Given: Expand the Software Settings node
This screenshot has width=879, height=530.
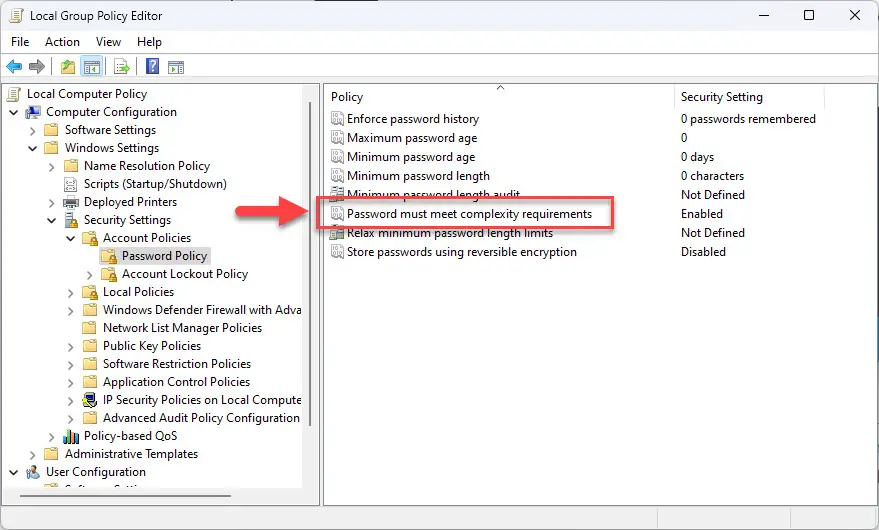Looking at the screenshot, I should click(x=33, y=130).
